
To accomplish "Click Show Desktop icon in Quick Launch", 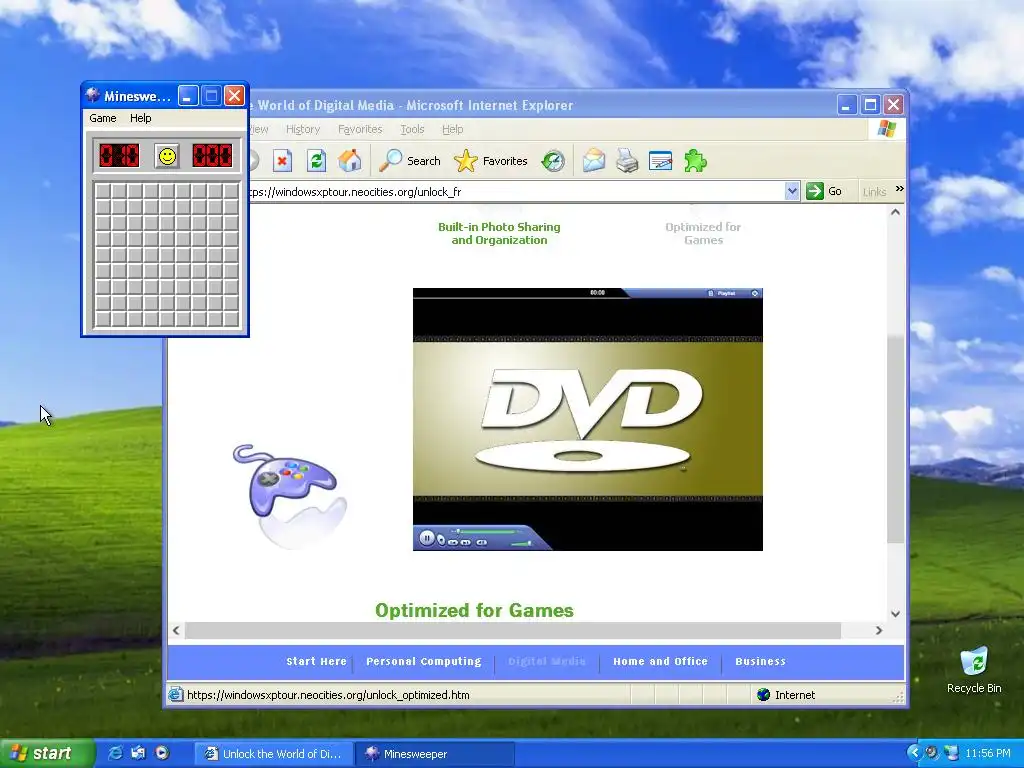I will click(x=138, y=753).
